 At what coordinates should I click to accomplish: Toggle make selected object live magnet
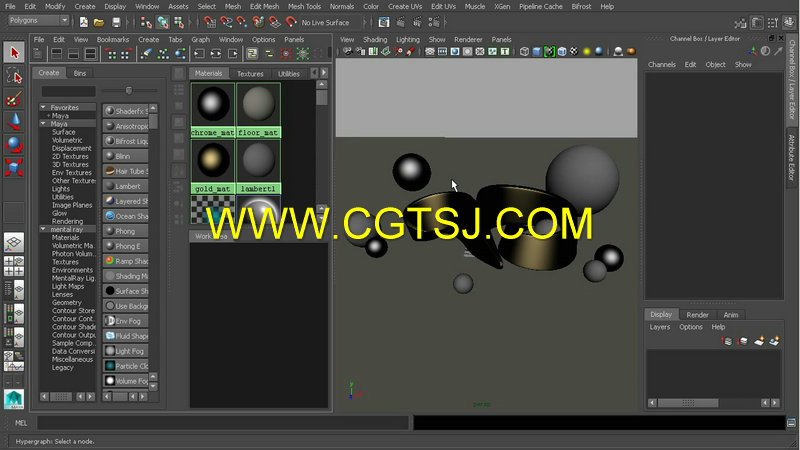point(291,22)
